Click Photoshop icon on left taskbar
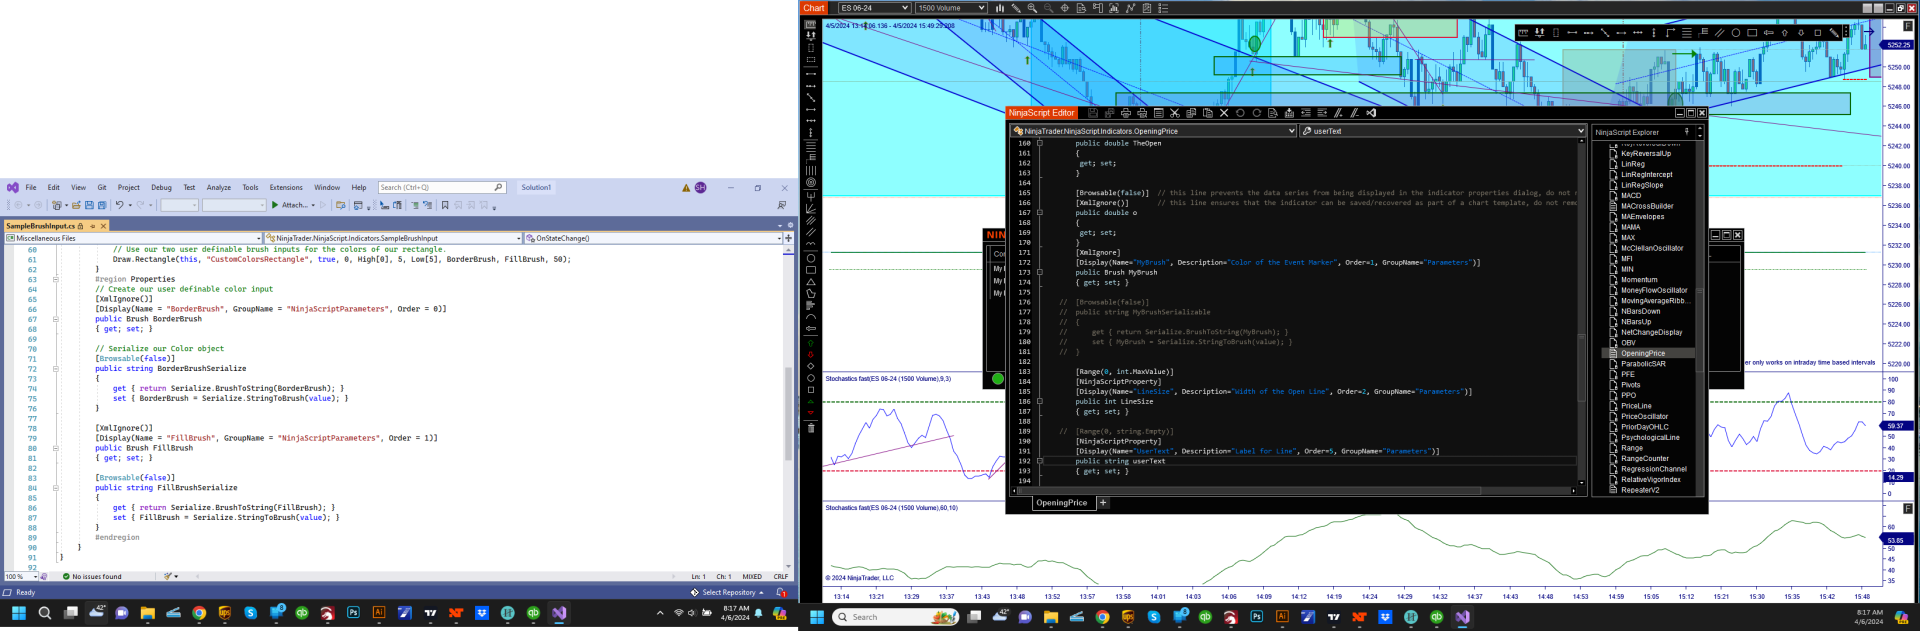The image size is (1920, 631). click(353, 613)
